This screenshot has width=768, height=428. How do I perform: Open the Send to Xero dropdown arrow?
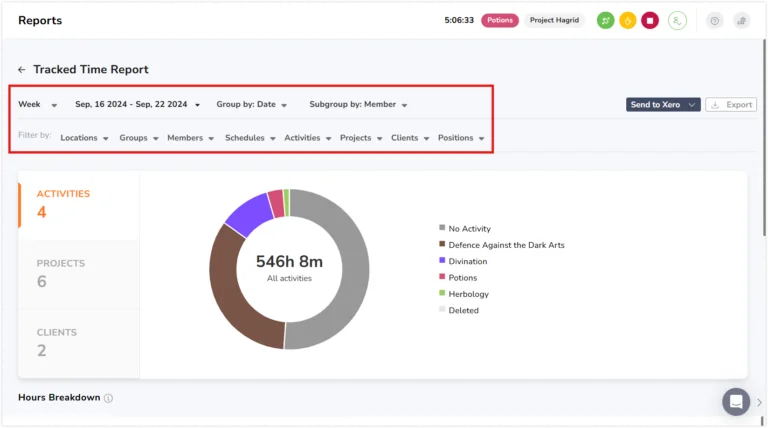(692, 104)
